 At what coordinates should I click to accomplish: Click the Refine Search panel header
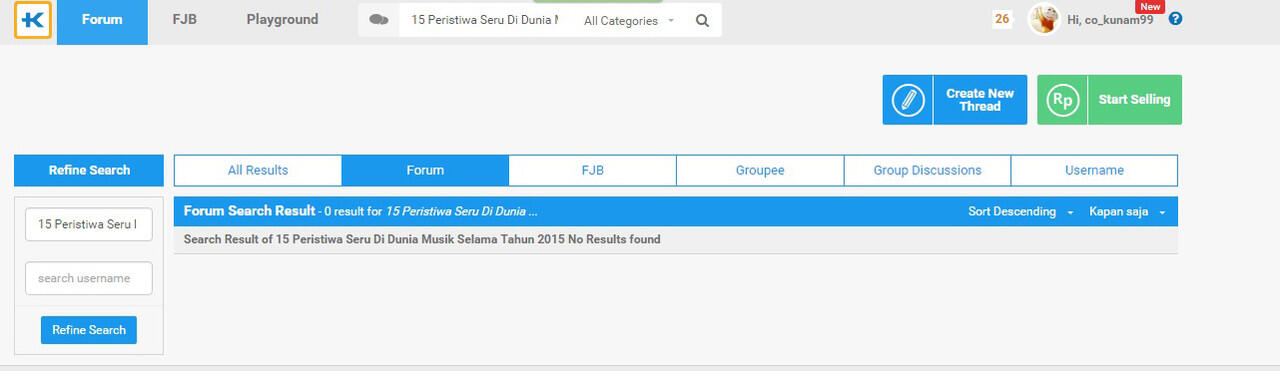(x=89, y=170)
